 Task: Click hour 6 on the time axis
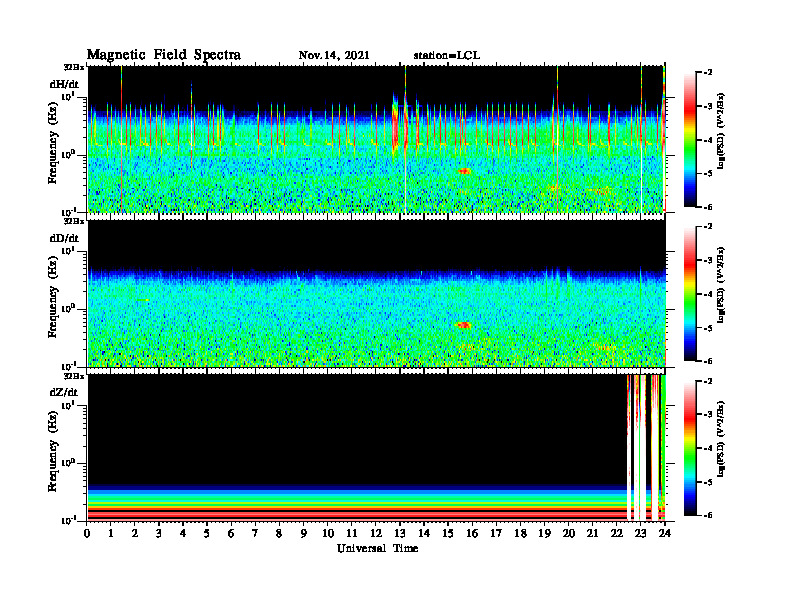(x=231, y=533)
